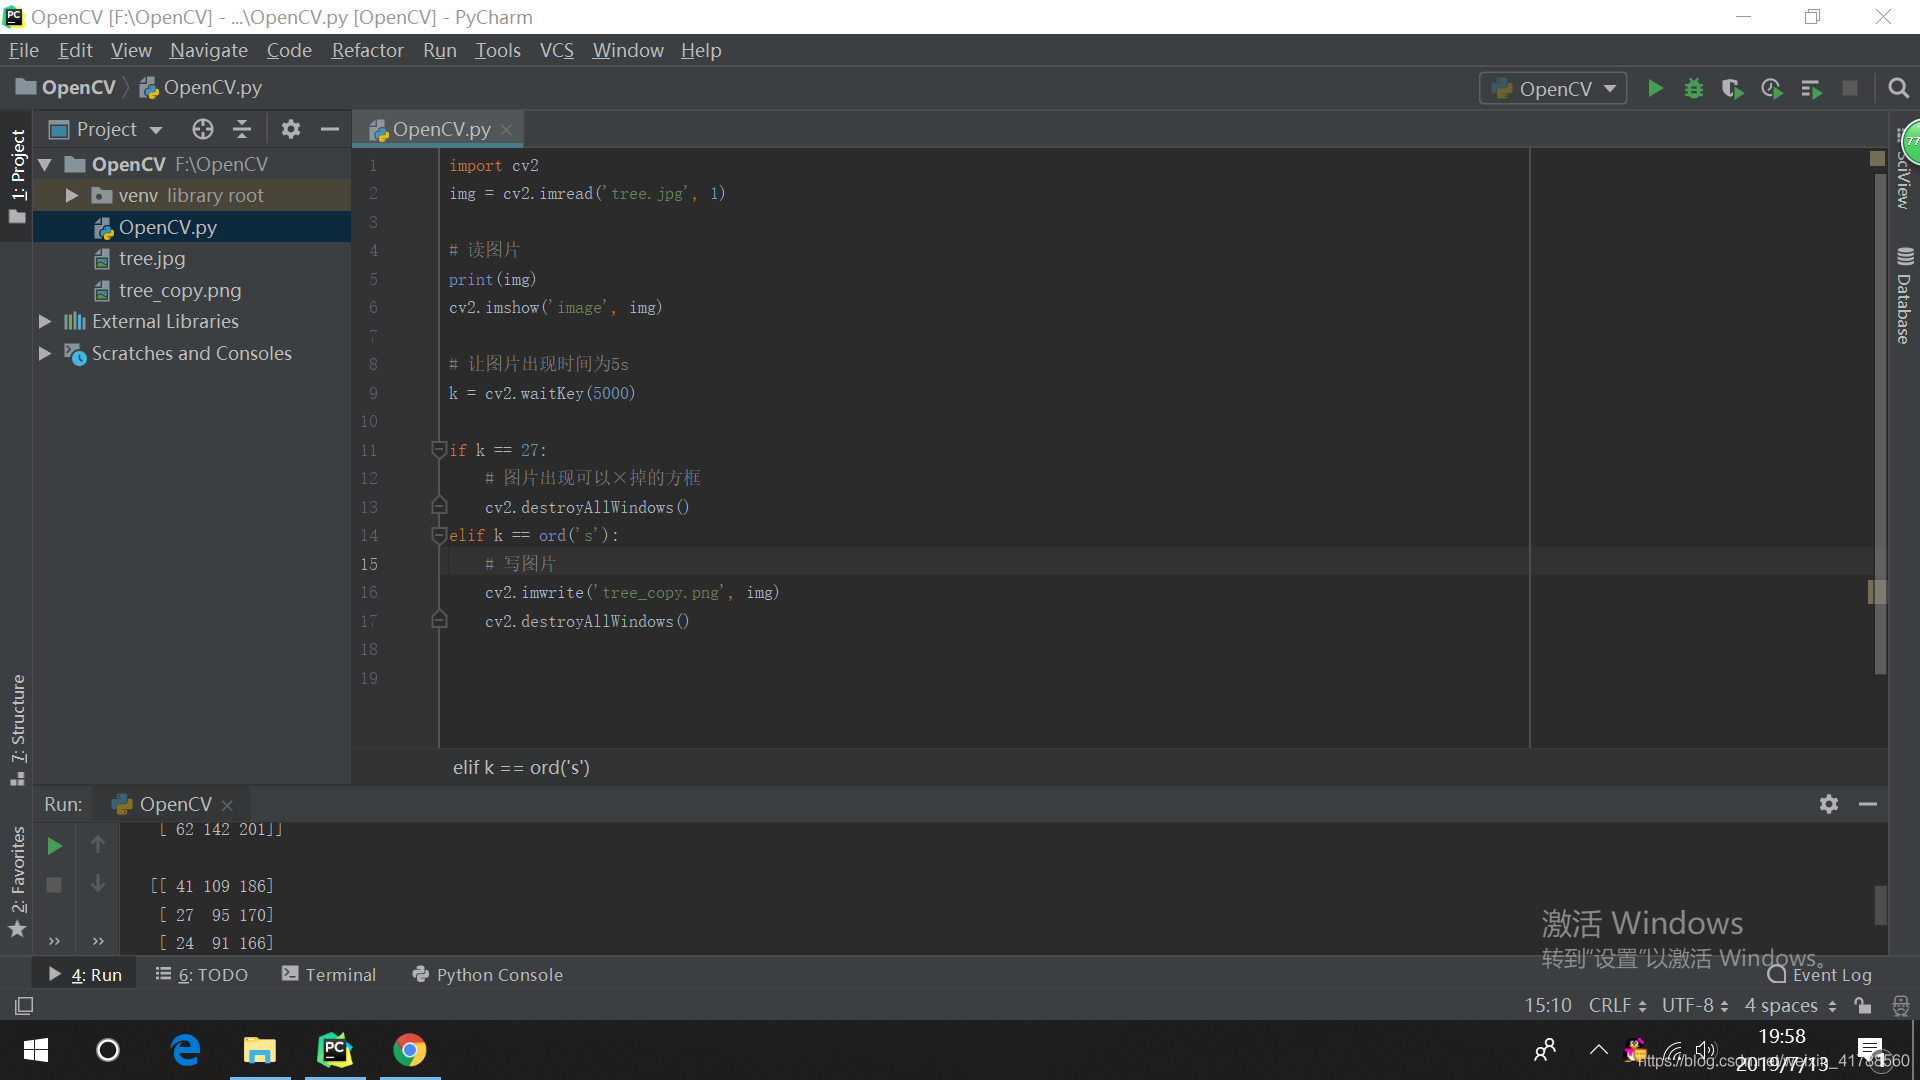Screen dimensions: 1920x1080
Task: Click the toolbar stop button
Action: click(1850, 88)
